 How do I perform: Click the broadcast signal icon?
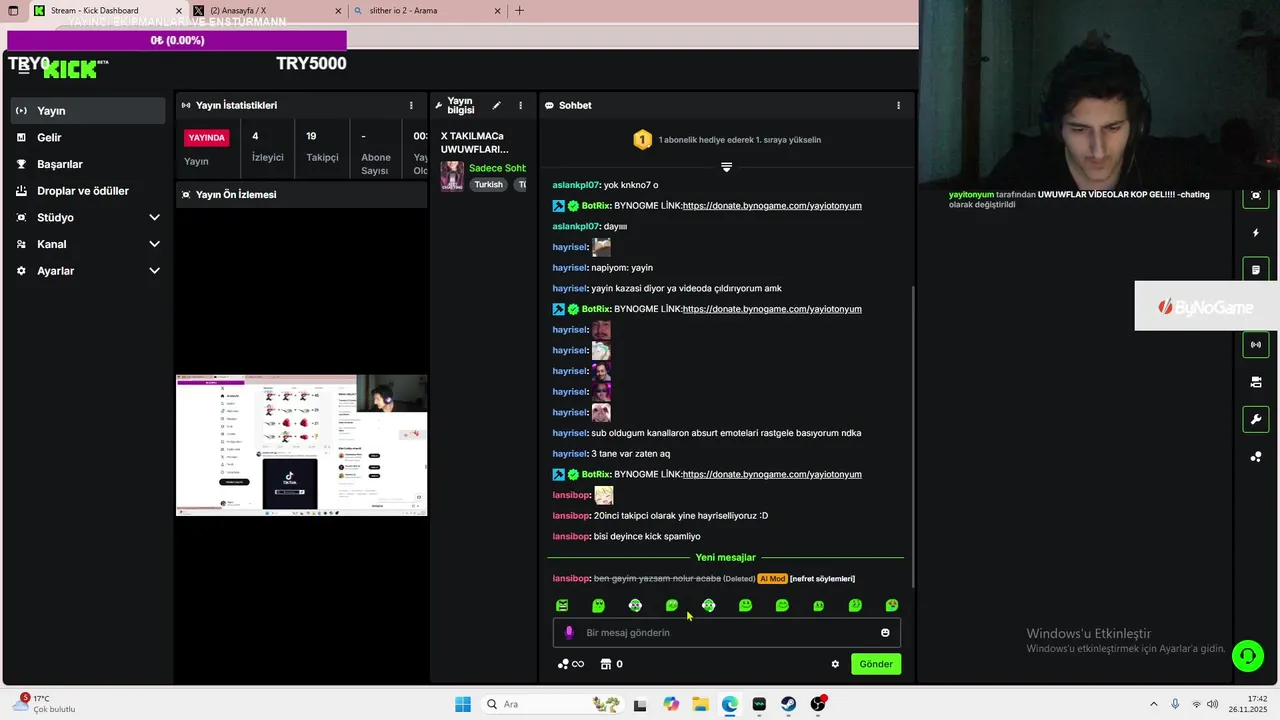(1256, 345)
